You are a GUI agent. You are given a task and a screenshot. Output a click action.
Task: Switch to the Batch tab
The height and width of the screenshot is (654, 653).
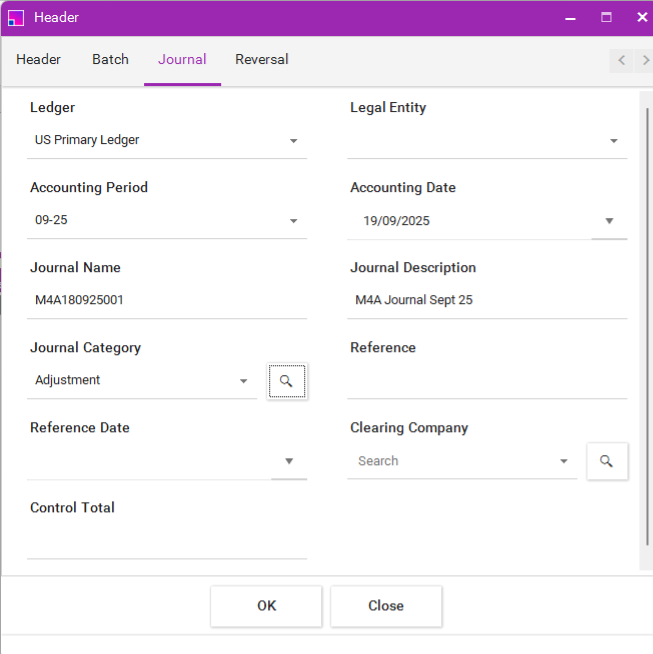point(110,60)
